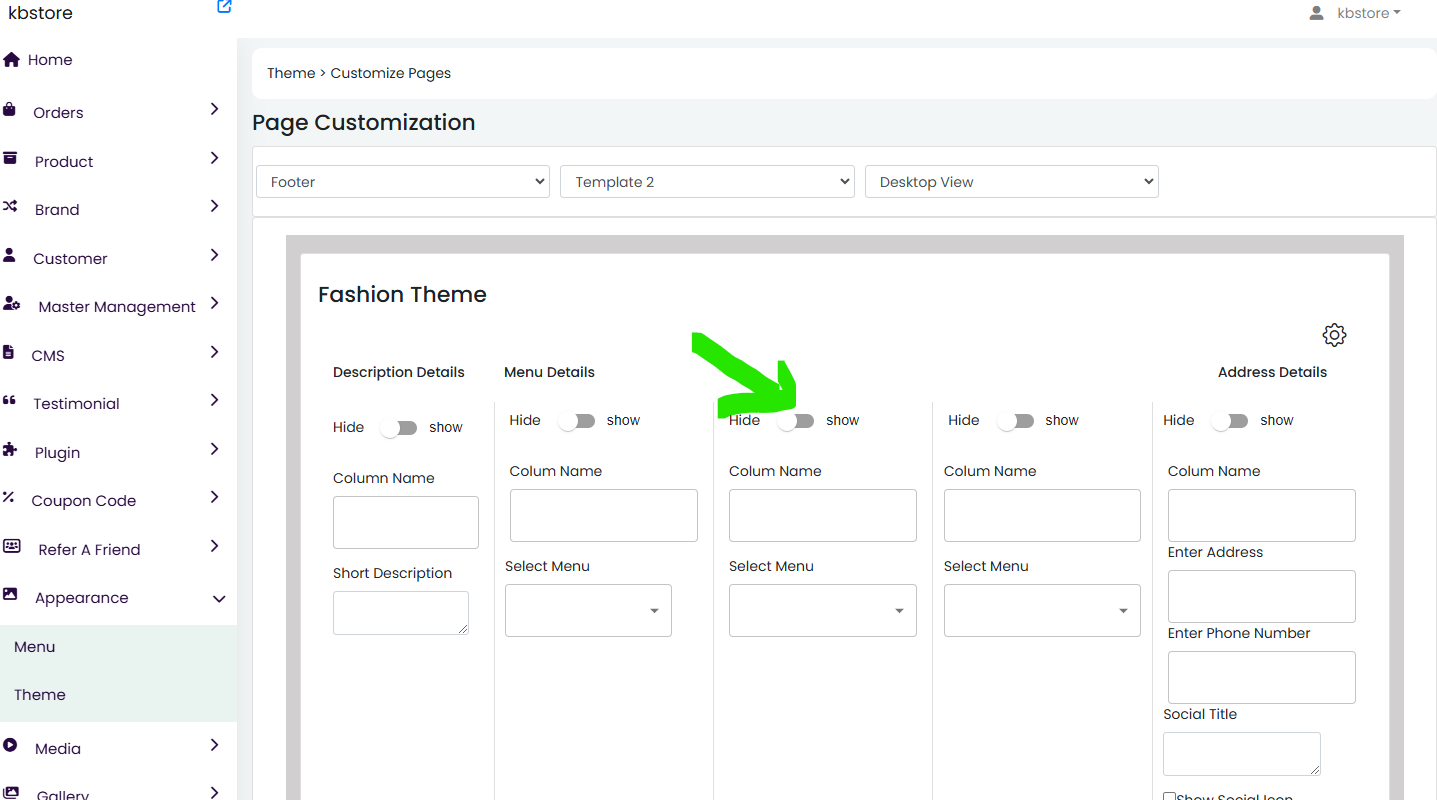1437x800 pixels.
Task: Toggle Hide/show switch under Menu Details heading
Action: point(576,421)
